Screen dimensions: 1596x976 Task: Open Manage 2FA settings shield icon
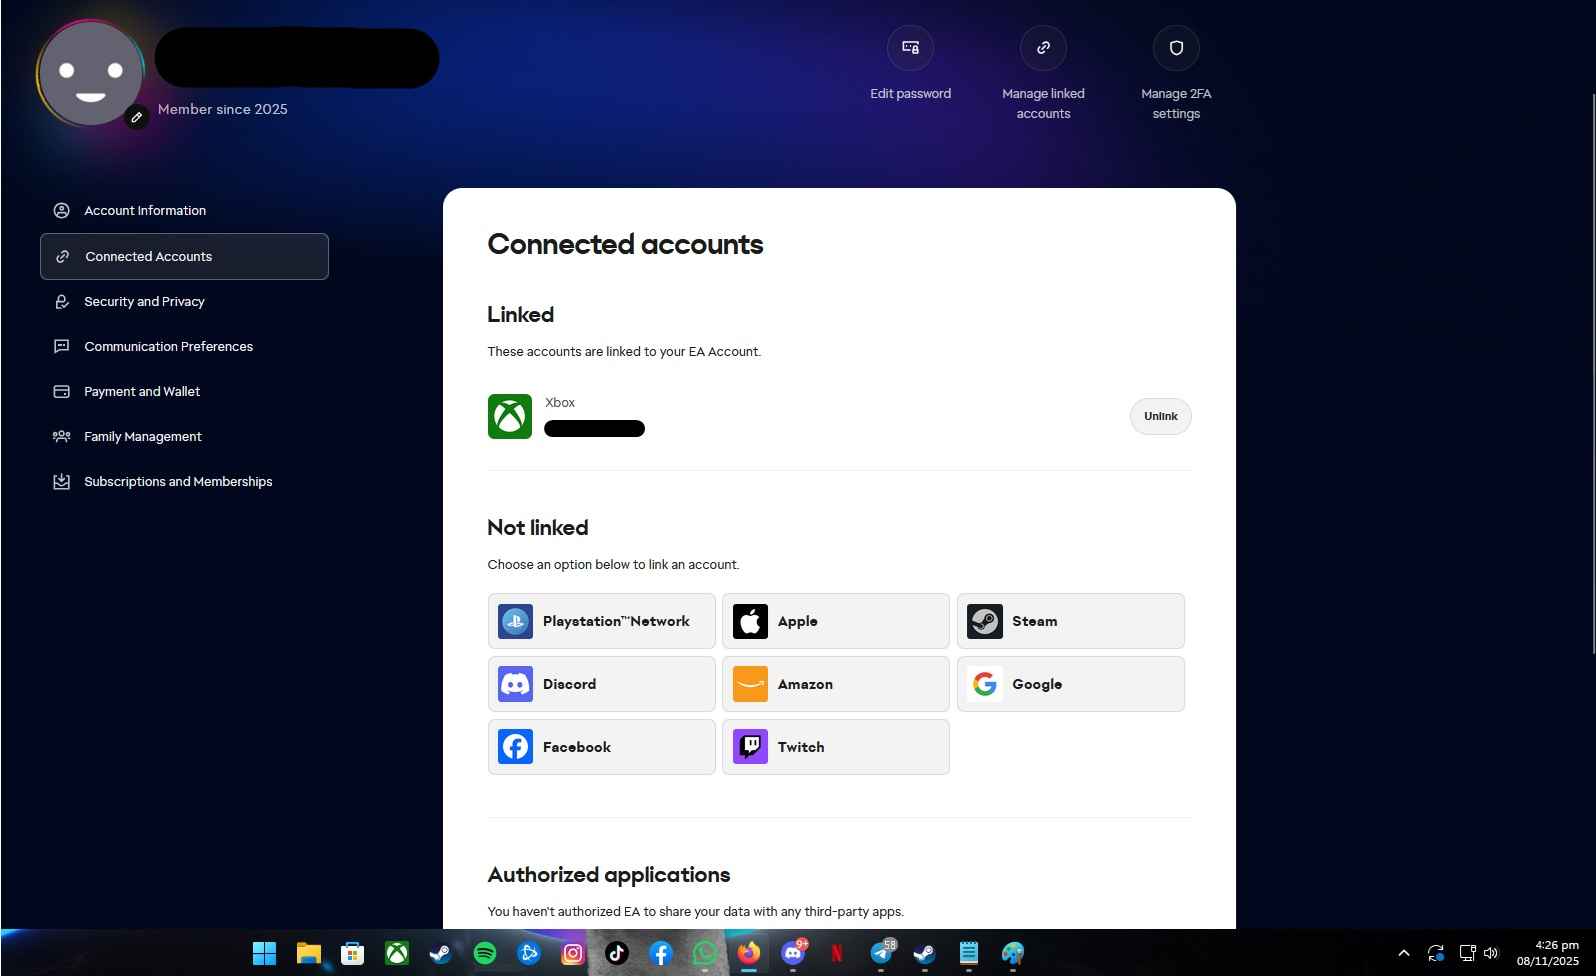click(1176, 48)
